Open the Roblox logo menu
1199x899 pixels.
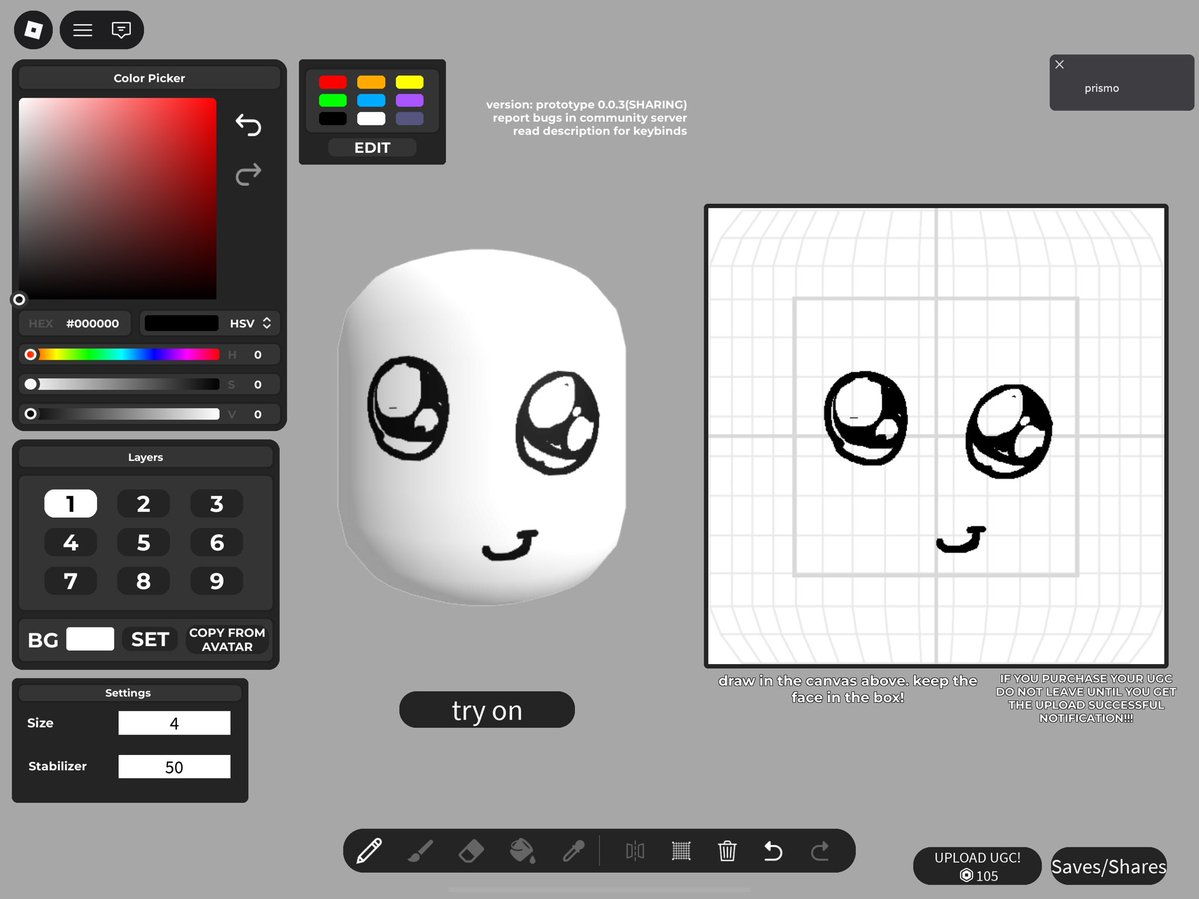coord(33,30)
